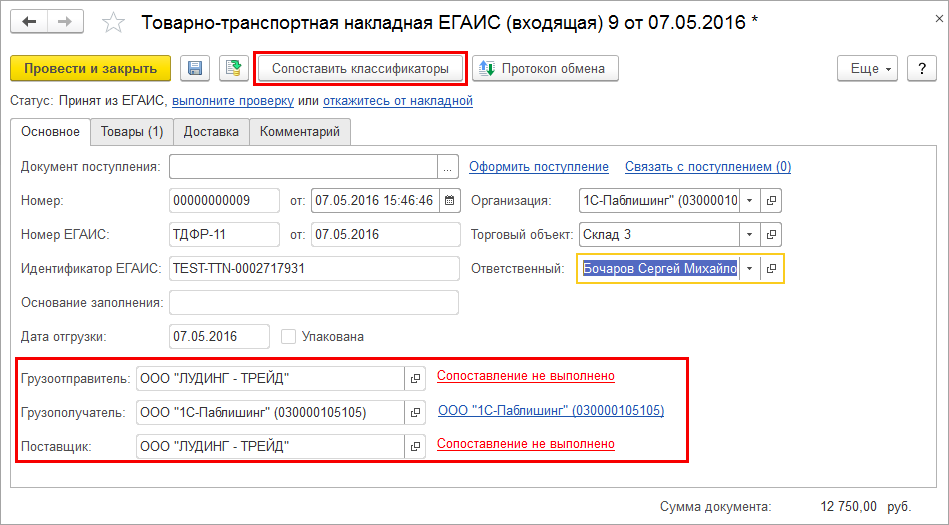Close the document window with X
The width and height of the screenshot is (949, 525).
(x=938, y=19)
